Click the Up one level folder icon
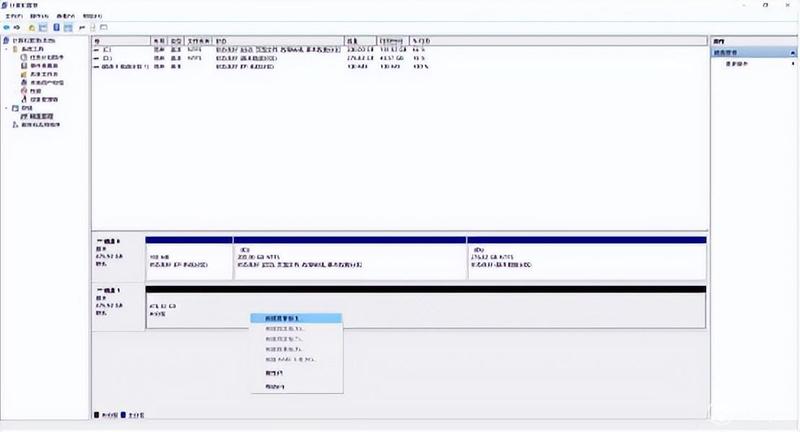The width and height of the screenshot is (800, 432). [32, 28]
